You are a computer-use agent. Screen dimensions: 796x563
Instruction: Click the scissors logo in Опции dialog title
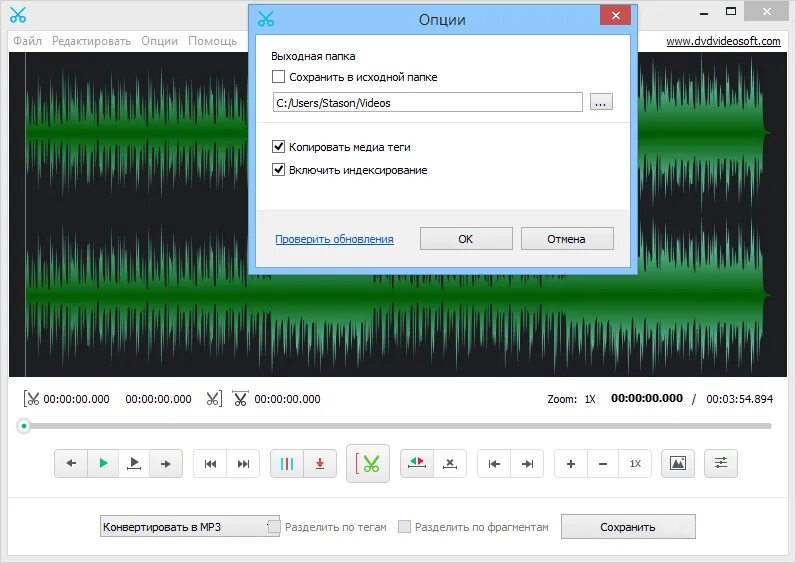click(266, 19)
